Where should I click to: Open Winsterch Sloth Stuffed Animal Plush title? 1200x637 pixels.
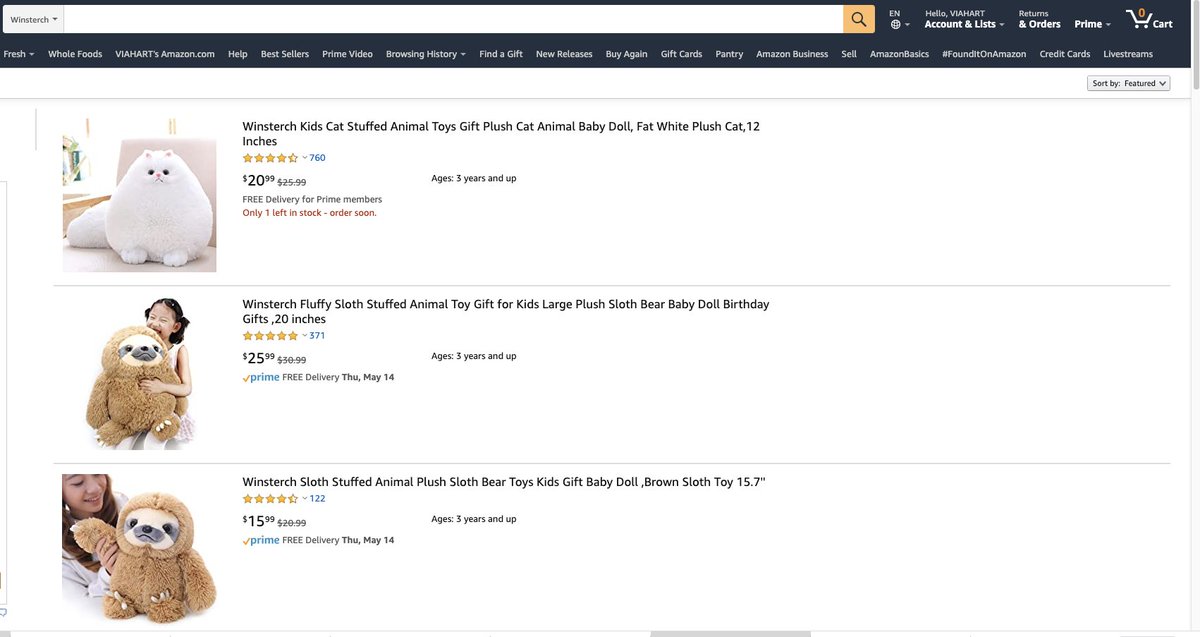(x=504, y=482)
